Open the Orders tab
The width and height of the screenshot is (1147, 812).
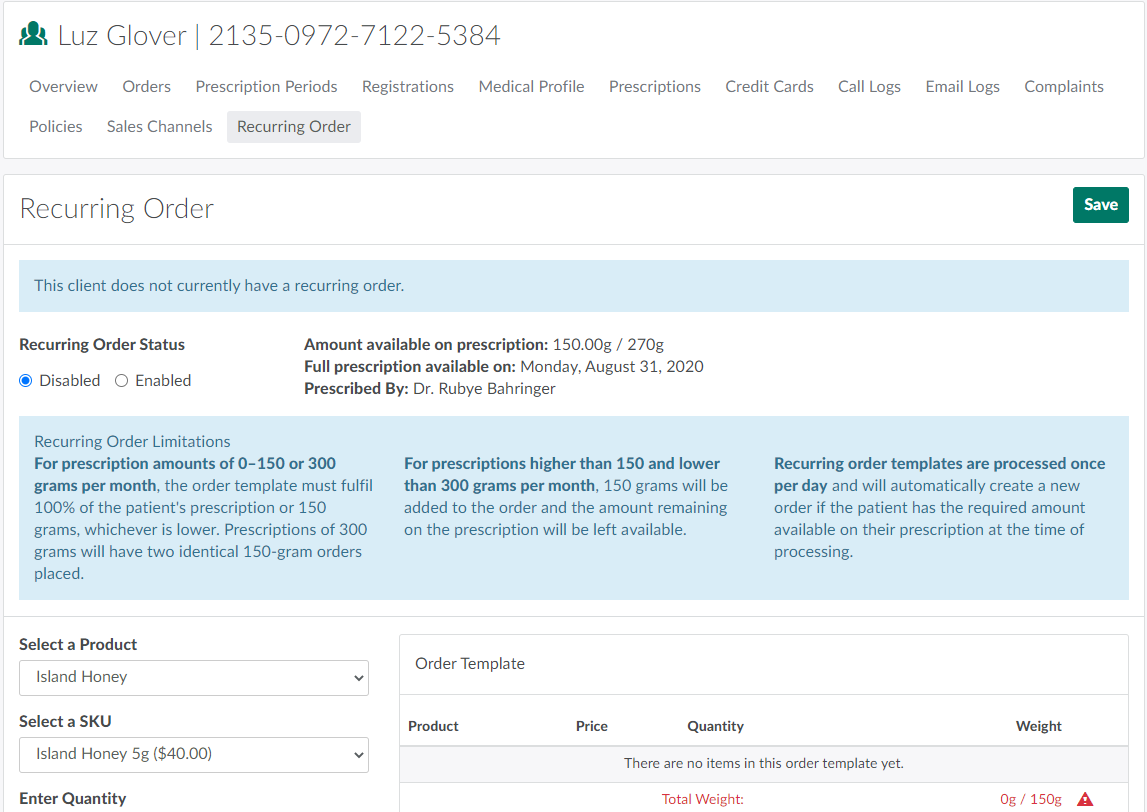(147, 87)
